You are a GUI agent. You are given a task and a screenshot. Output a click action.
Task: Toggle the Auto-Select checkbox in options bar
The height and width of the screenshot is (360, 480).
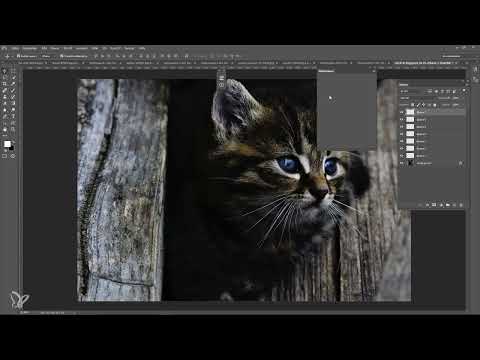click(x=18, y=56)
